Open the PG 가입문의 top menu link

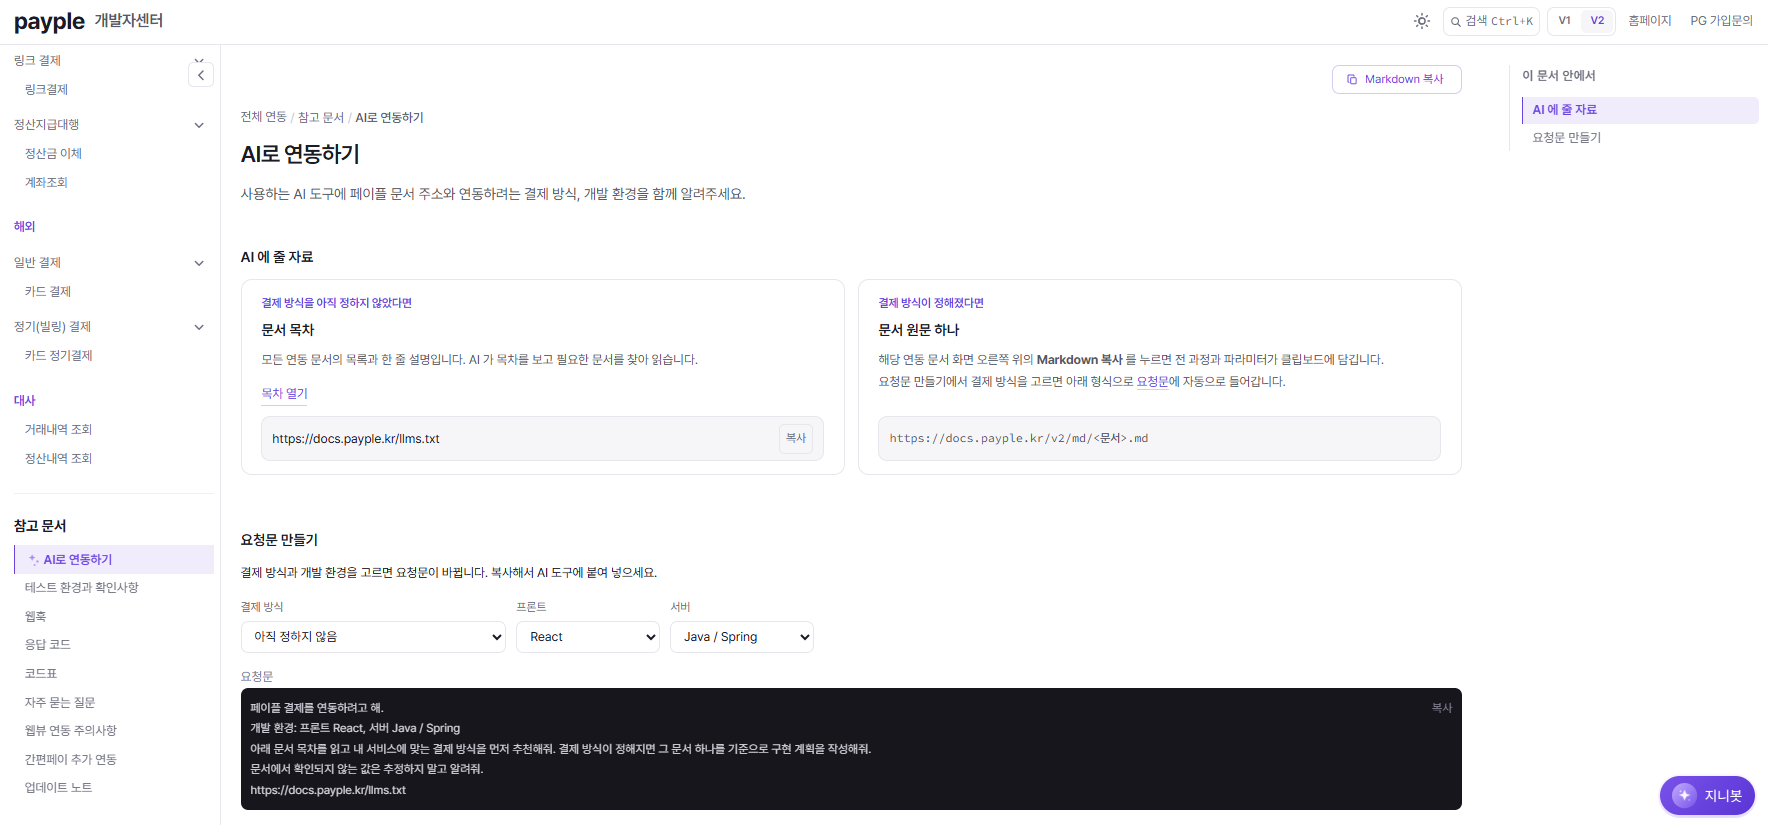(x=1722, y=21)
